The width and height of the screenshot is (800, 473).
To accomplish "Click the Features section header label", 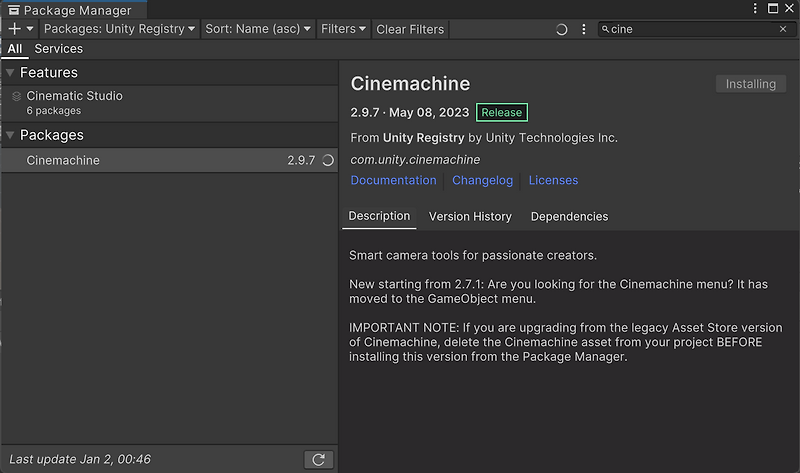I will point(49,73).
